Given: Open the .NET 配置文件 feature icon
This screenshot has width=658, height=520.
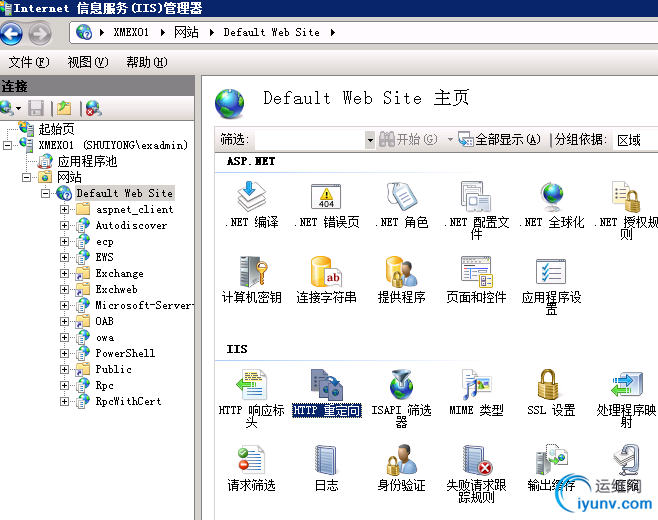Looking at the screenshot, I should [476, 196].
